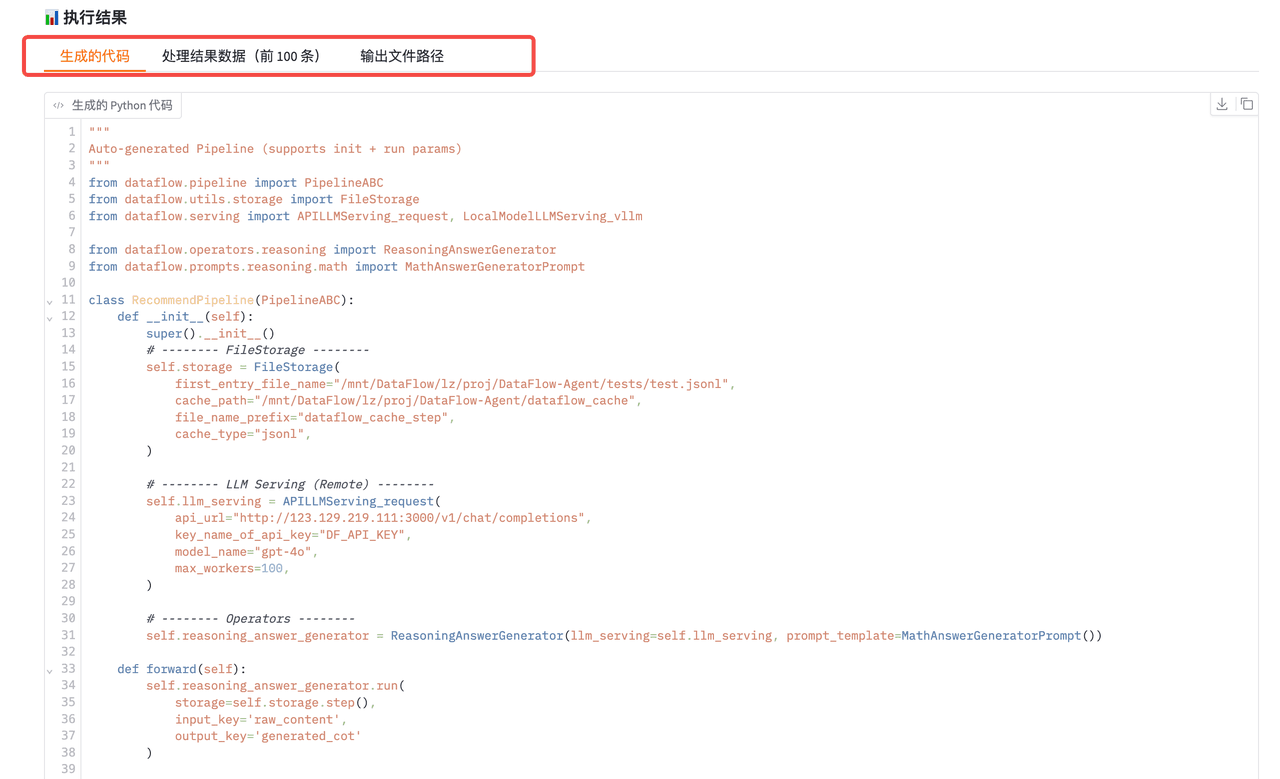Collapse the forward method fold at line 33
The width and height of the screenshot is (1280, 779).
[x=49, y=669]
